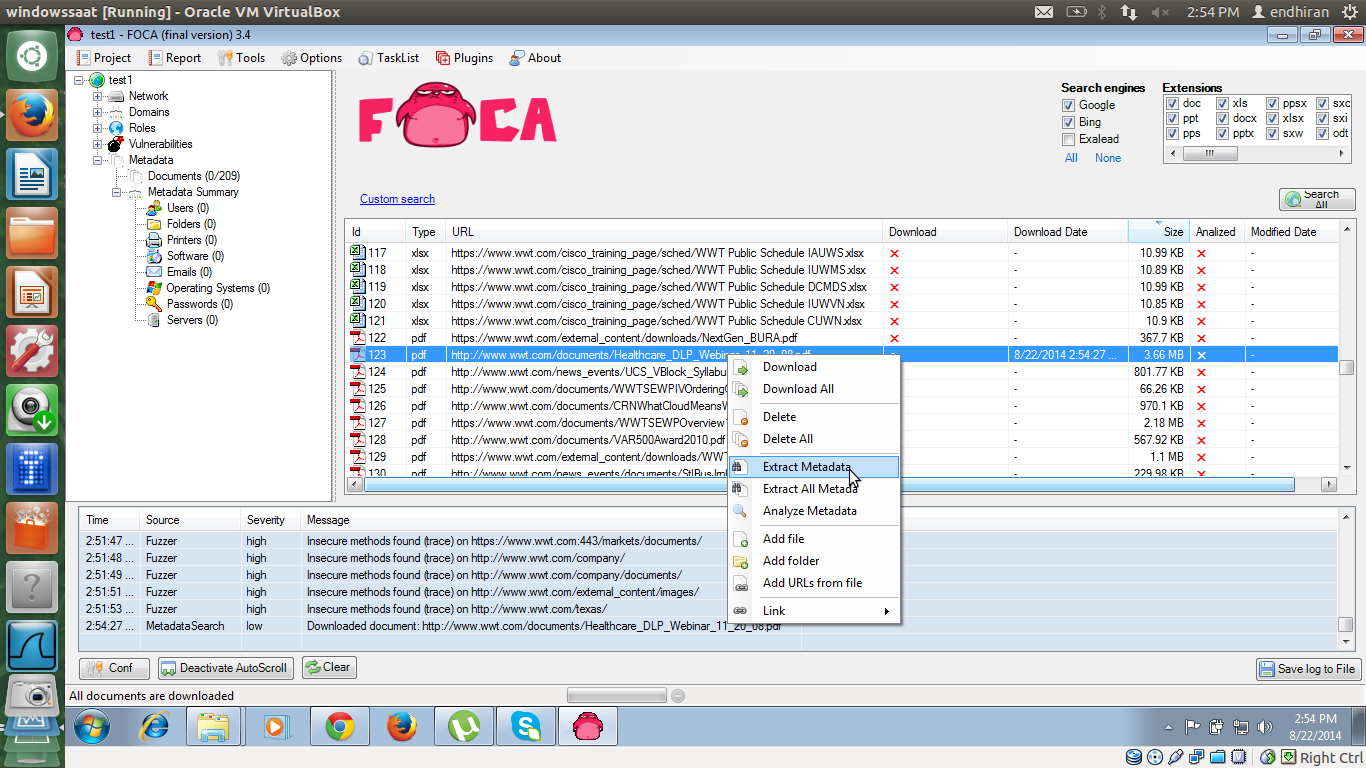
Task: Click the None link under search engines
Action: 1108,158
